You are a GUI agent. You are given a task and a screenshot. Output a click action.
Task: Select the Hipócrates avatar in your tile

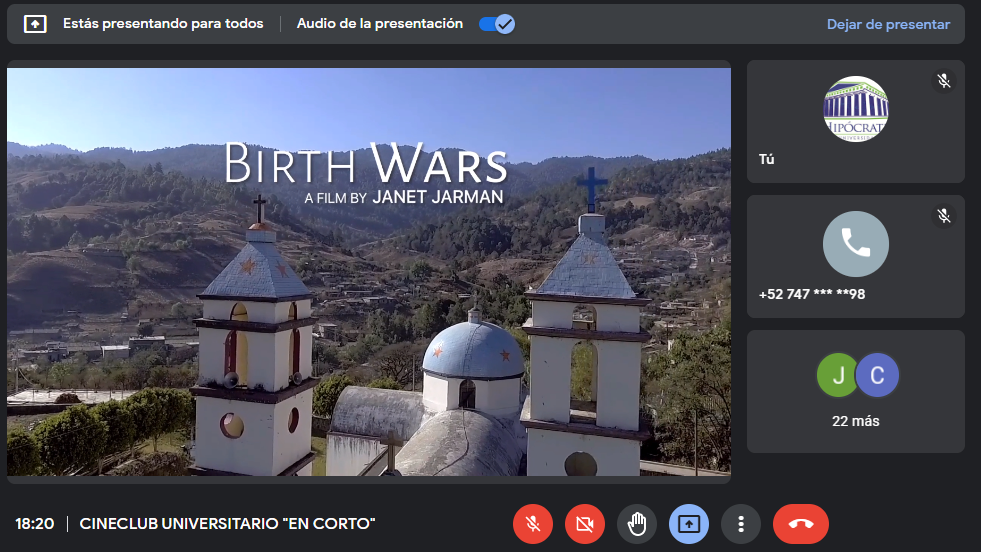coord(855,109)
